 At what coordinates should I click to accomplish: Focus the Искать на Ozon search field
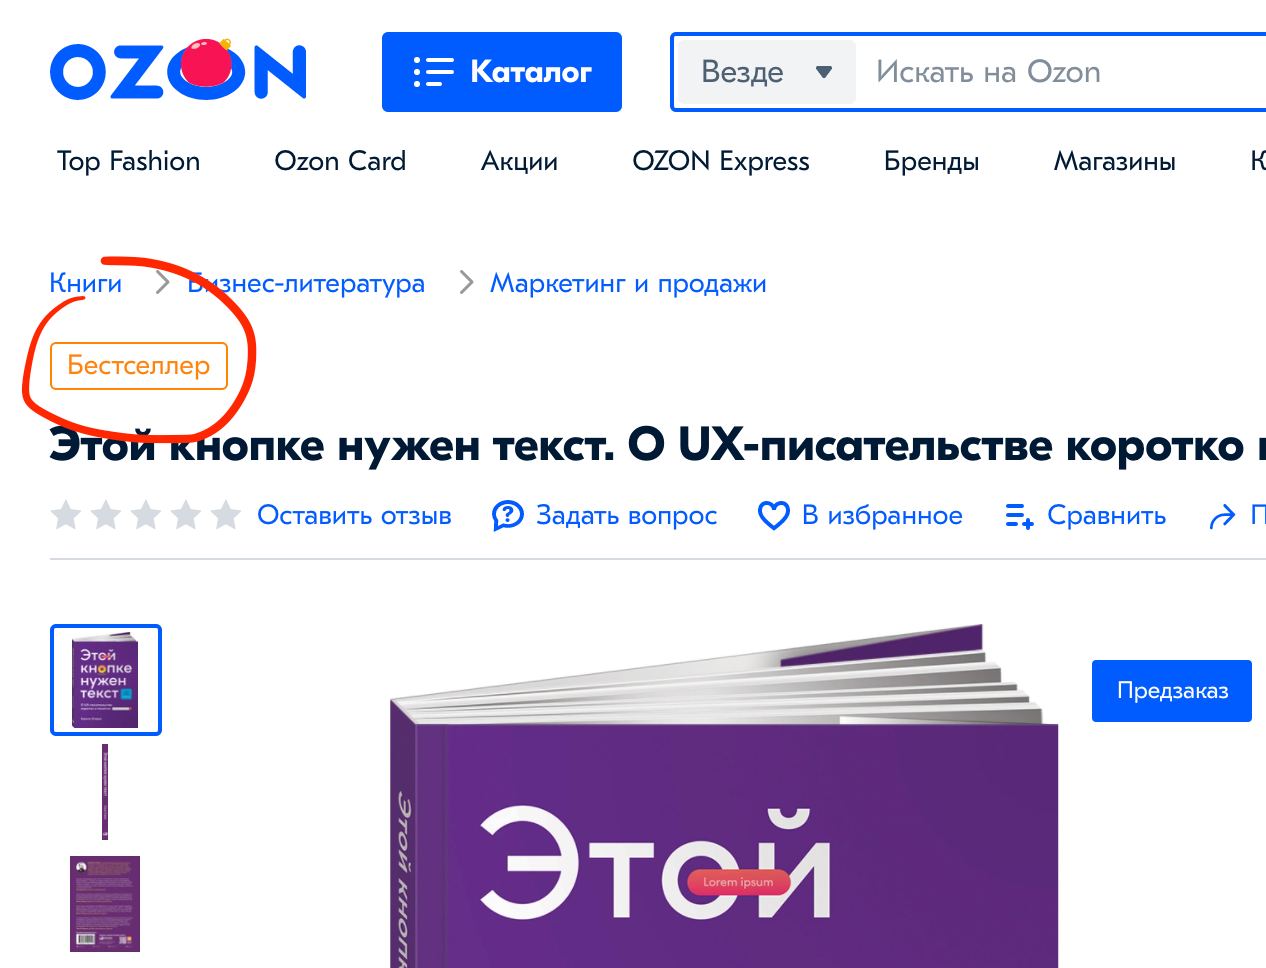(1060, 72)
